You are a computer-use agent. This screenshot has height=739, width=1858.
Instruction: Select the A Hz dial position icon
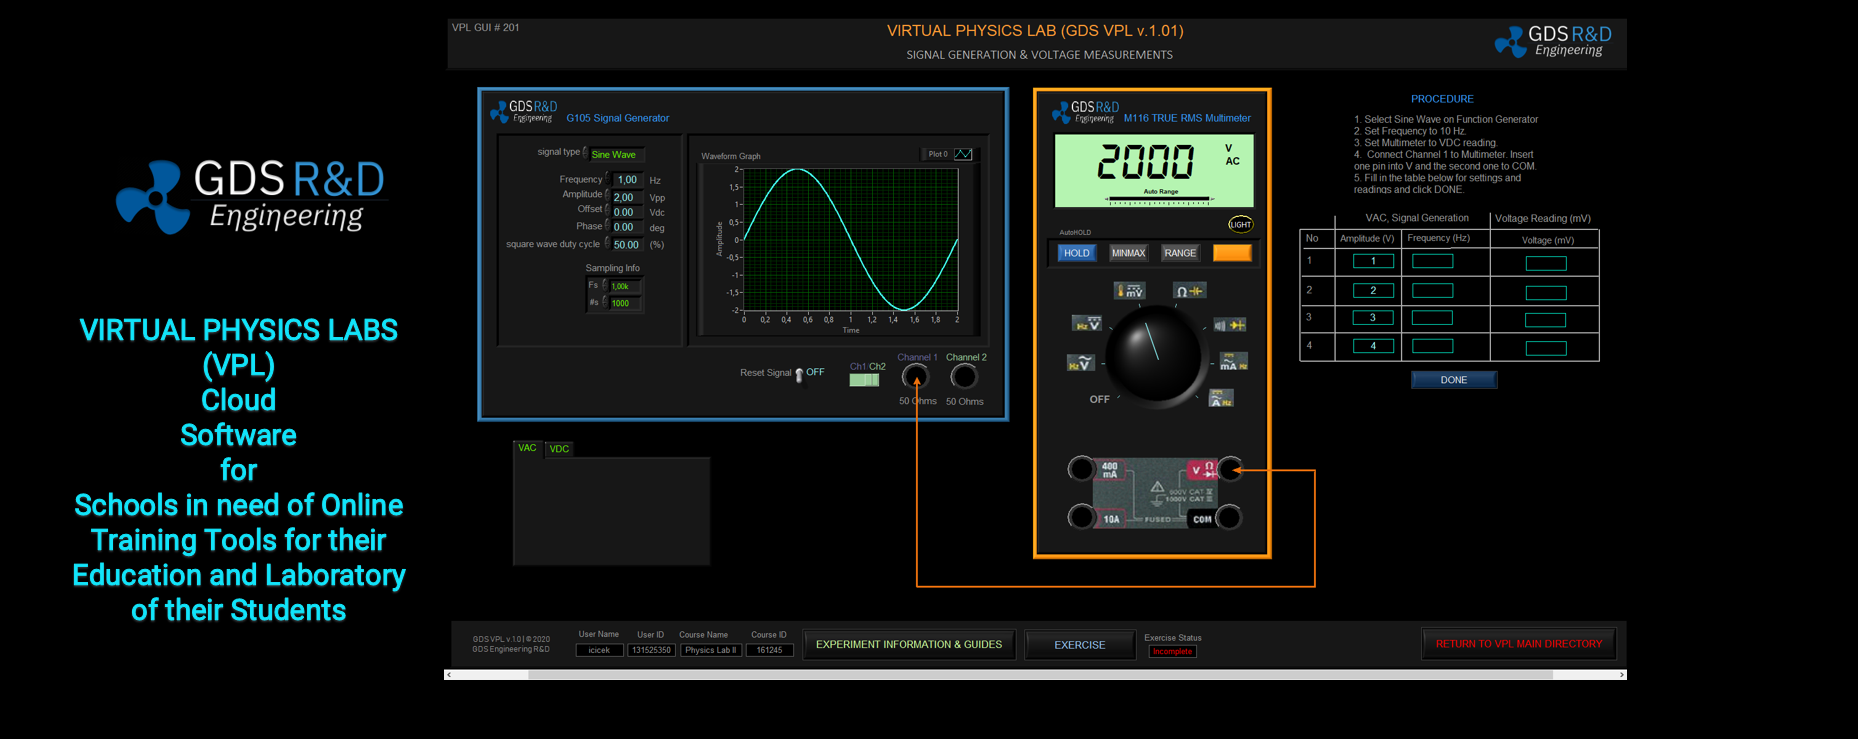click(1221, 398)
